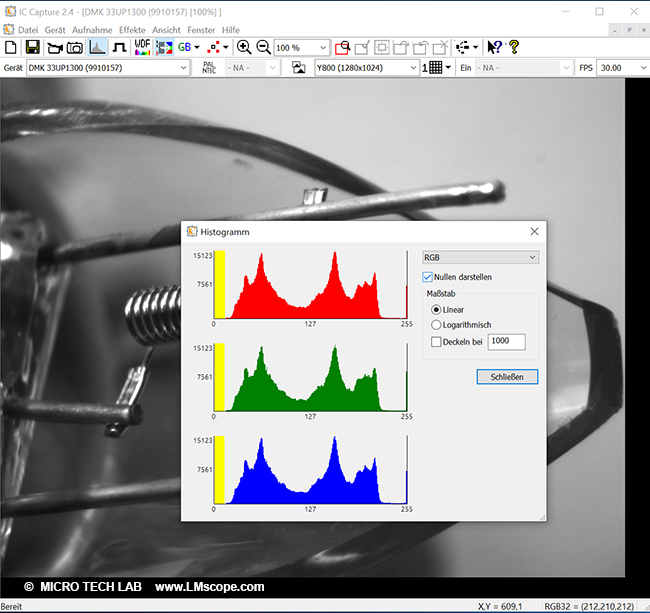Click the new document icon
The width and height of the screenshot is (650, 613).
click(x=11, y=47)
